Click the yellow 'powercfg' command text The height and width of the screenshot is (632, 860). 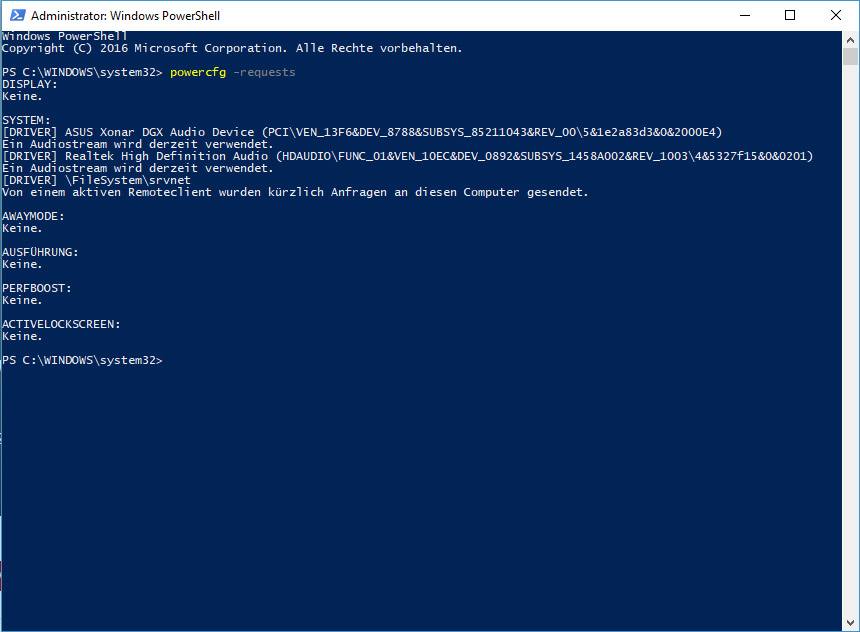pyautogui.click(x=198, y=72)
